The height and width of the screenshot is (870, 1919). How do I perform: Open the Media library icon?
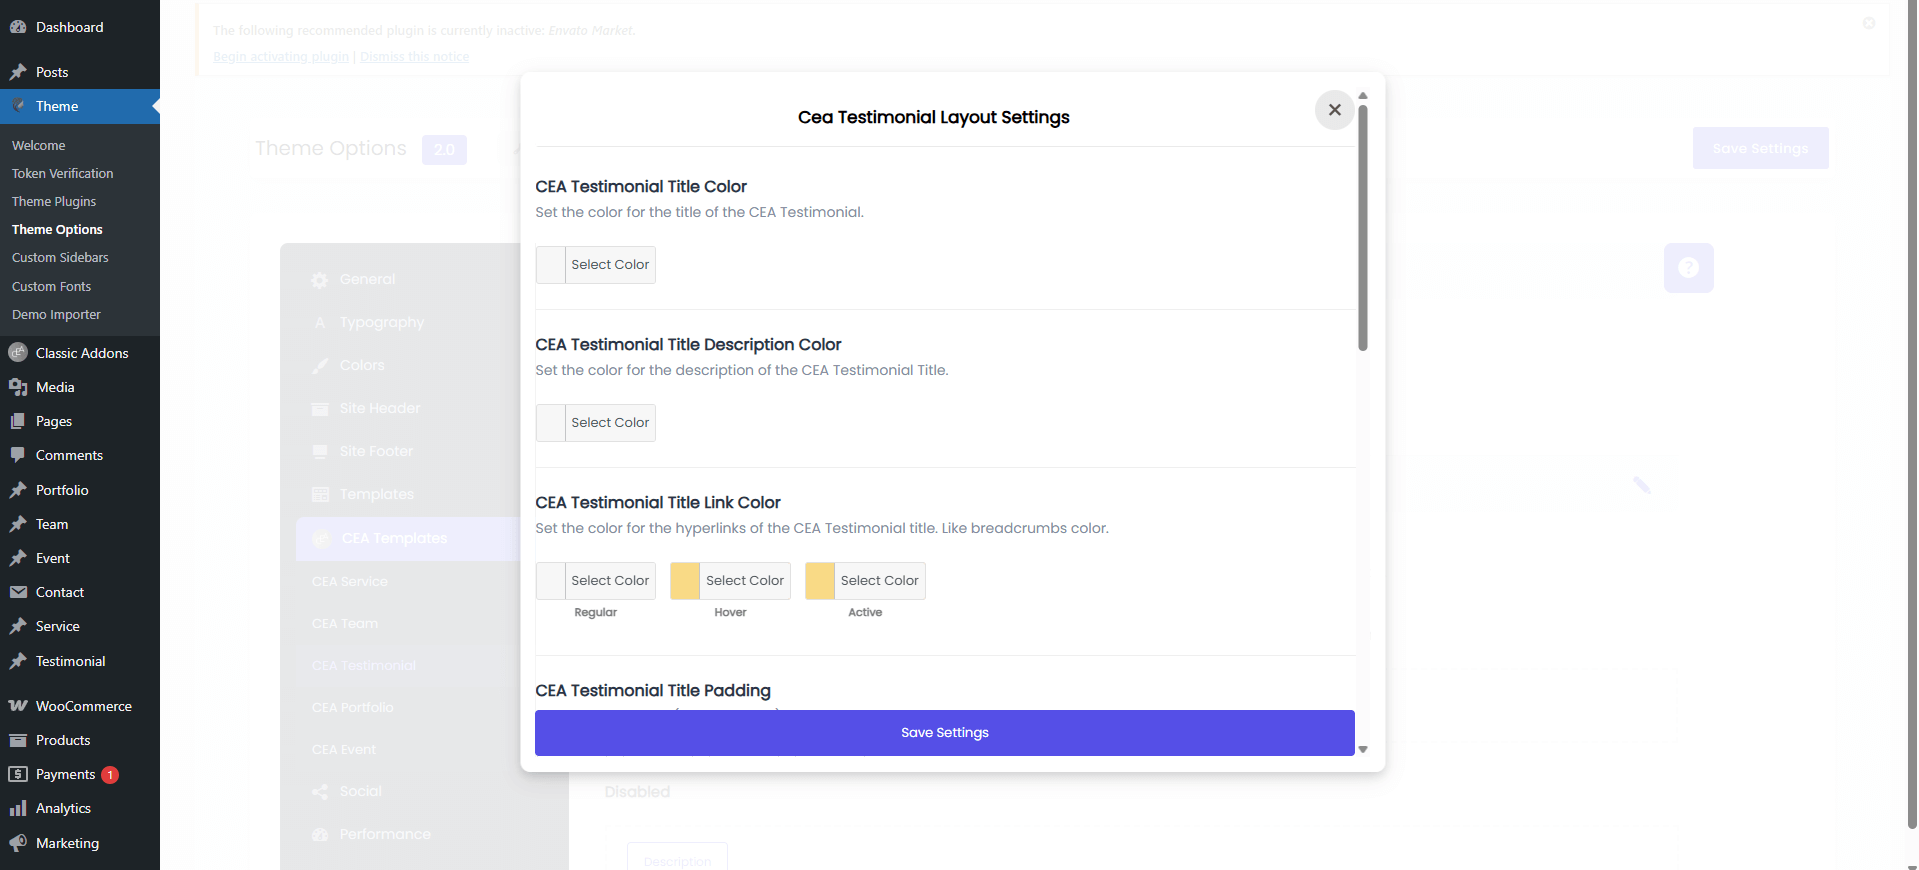(18, 387)
